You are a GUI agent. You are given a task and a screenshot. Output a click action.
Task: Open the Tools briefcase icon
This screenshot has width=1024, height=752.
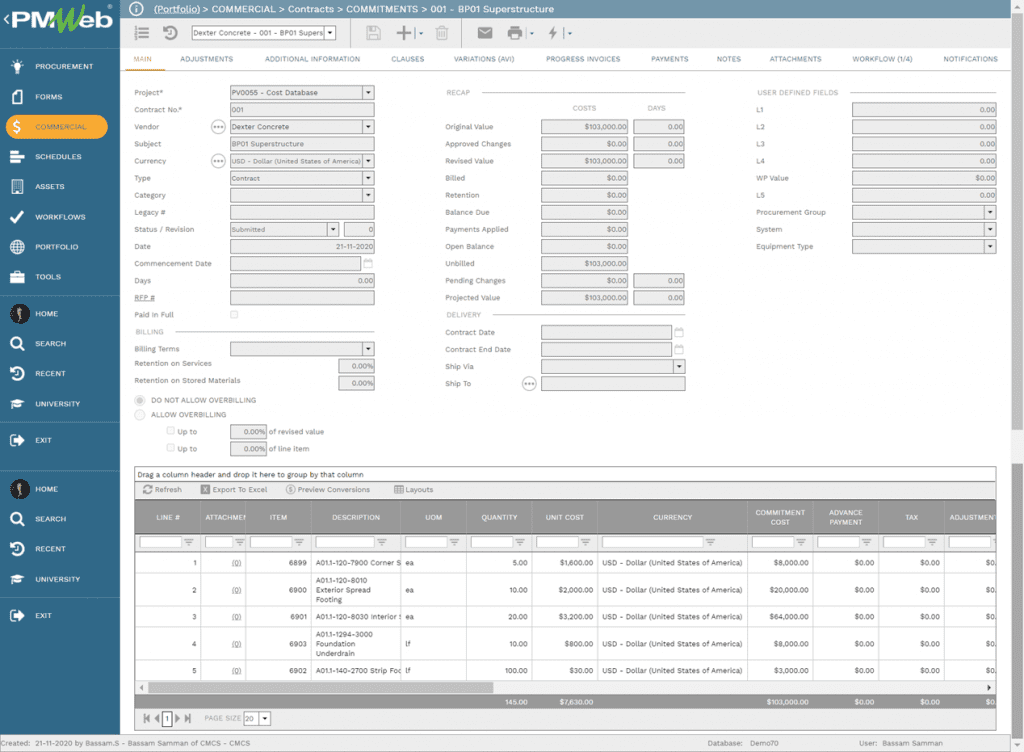[x=17, y=277]
